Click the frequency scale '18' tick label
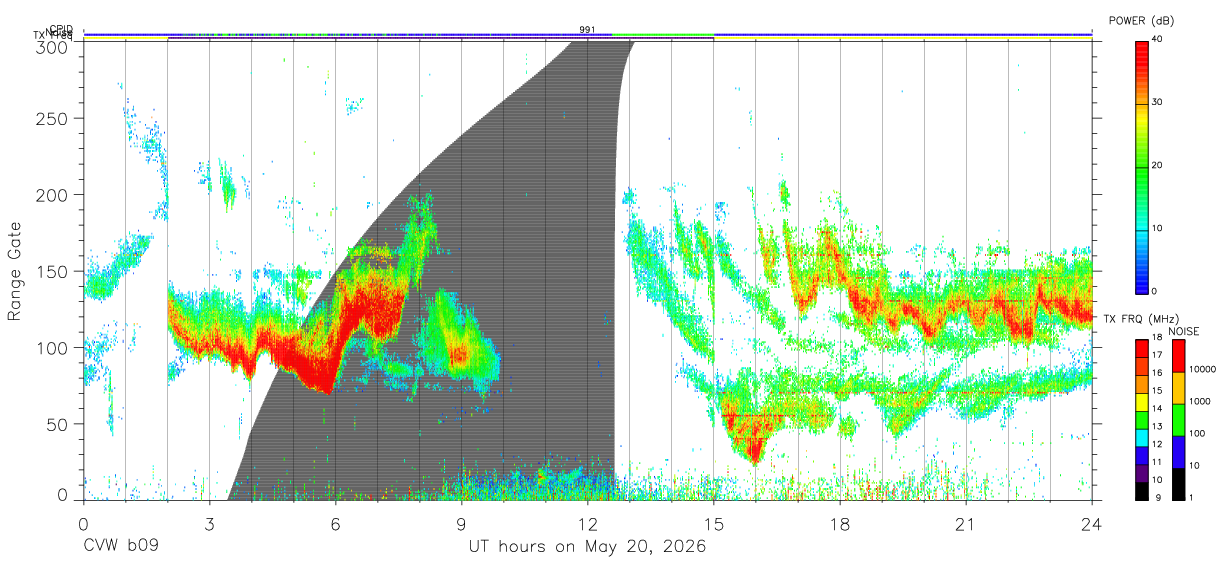The width and height of the screenshot is (1228, 567). pos(1157,339)
